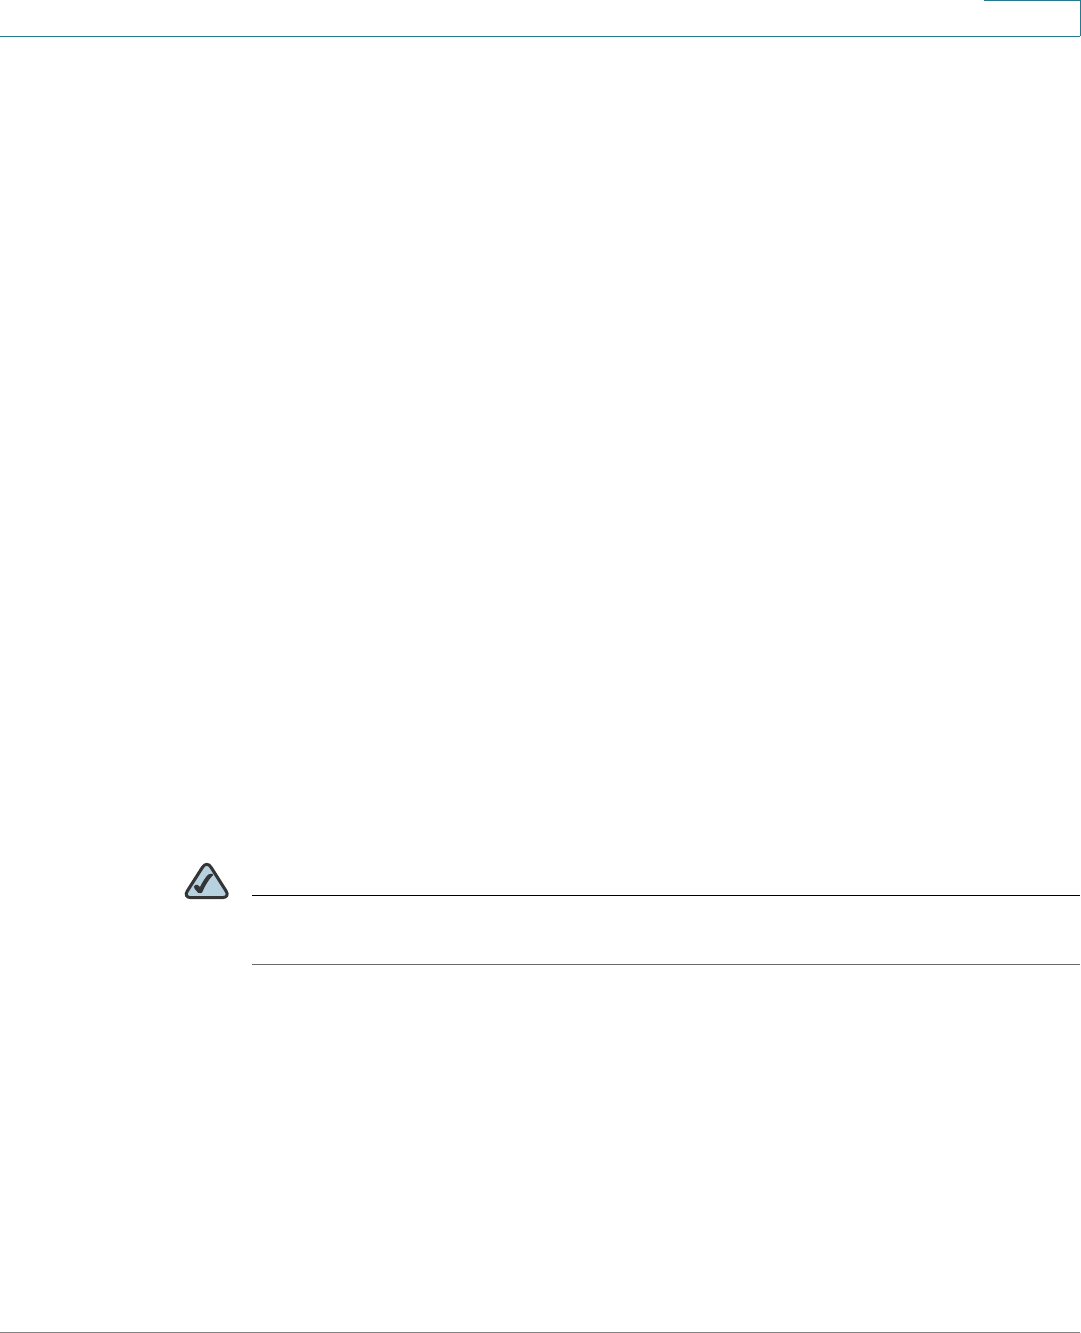This screenshot has height=1333, width=1081.
Task: Click the black rule line beside the note icon
Action: point(665,895)
